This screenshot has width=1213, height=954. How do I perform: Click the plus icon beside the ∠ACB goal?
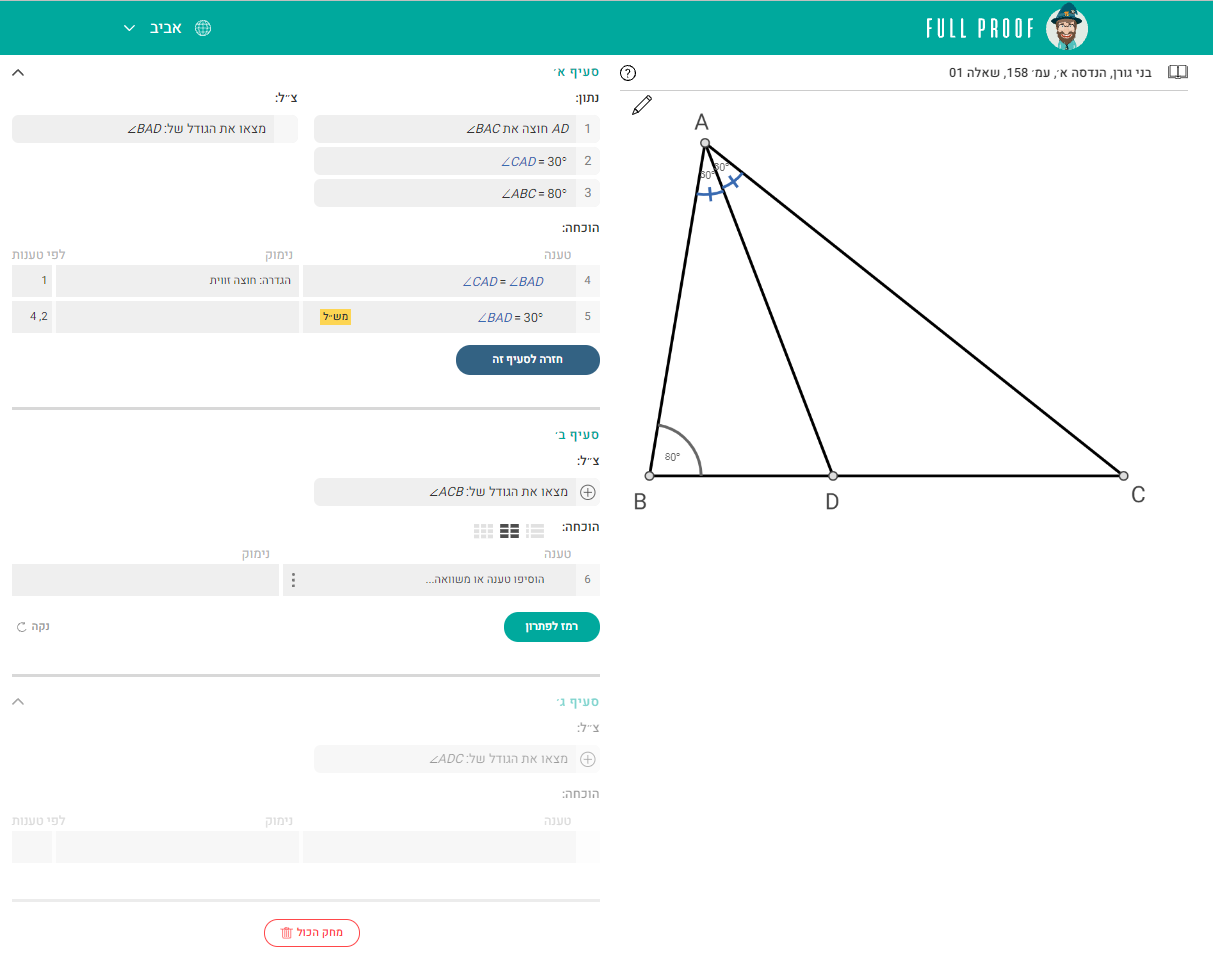click(588, 492)
